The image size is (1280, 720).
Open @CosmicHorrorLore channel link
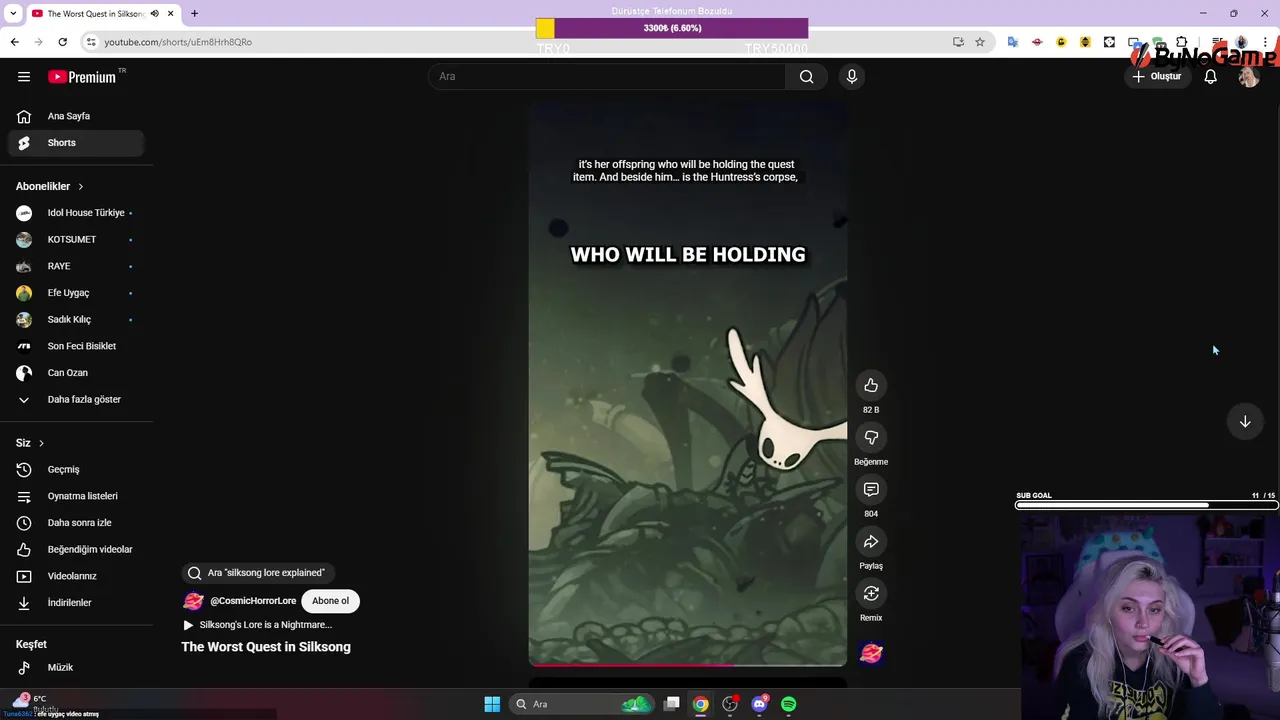click(253, 601)
